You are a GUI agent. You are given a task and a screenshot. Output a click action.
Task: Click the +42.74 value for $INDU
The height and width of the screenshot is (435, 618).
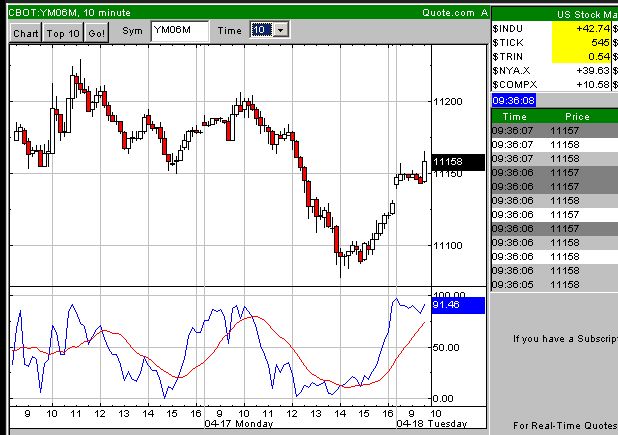click(593, 29)
